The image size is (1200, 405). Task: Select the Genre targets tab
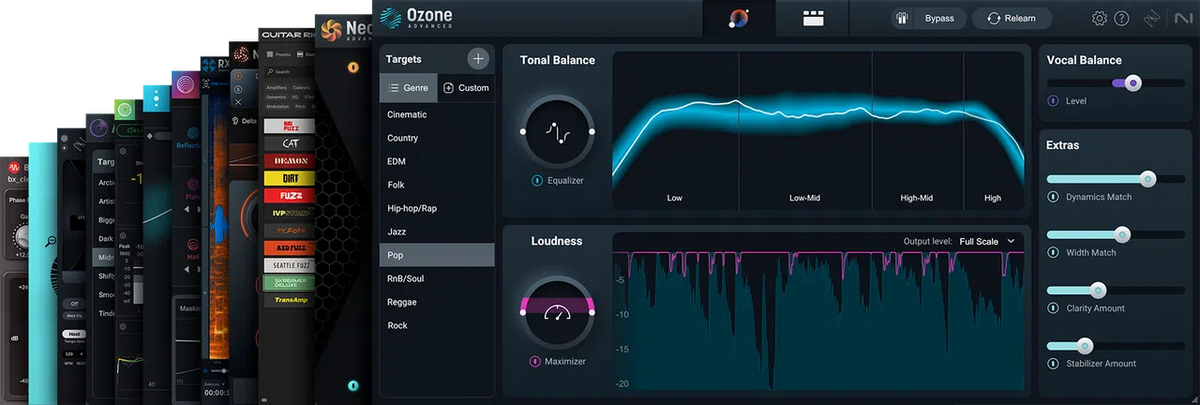(409, 88)
